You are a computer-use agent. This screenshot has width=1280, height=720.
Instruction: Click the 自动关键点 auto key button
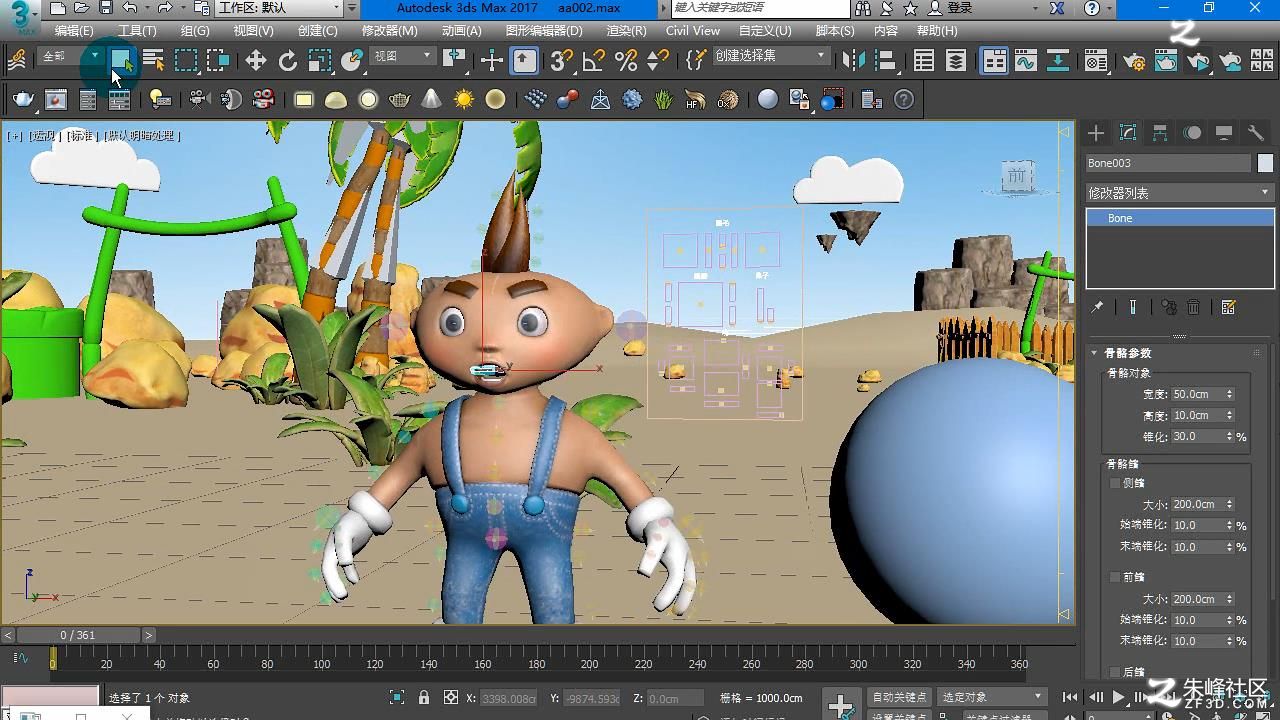899,697
